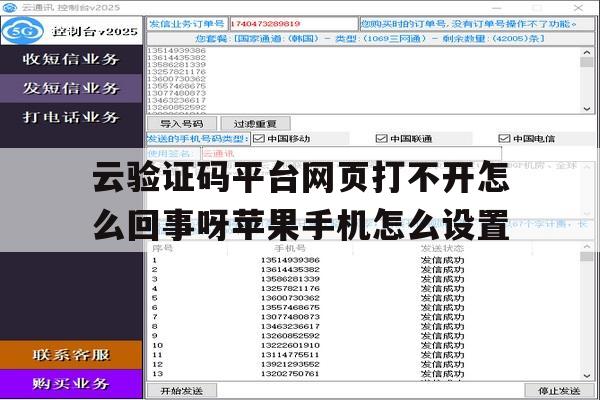Select result row 1 number 13514939386
Image resolution: width=600 pixels, height=400 pixels.
tap(290, 260)
